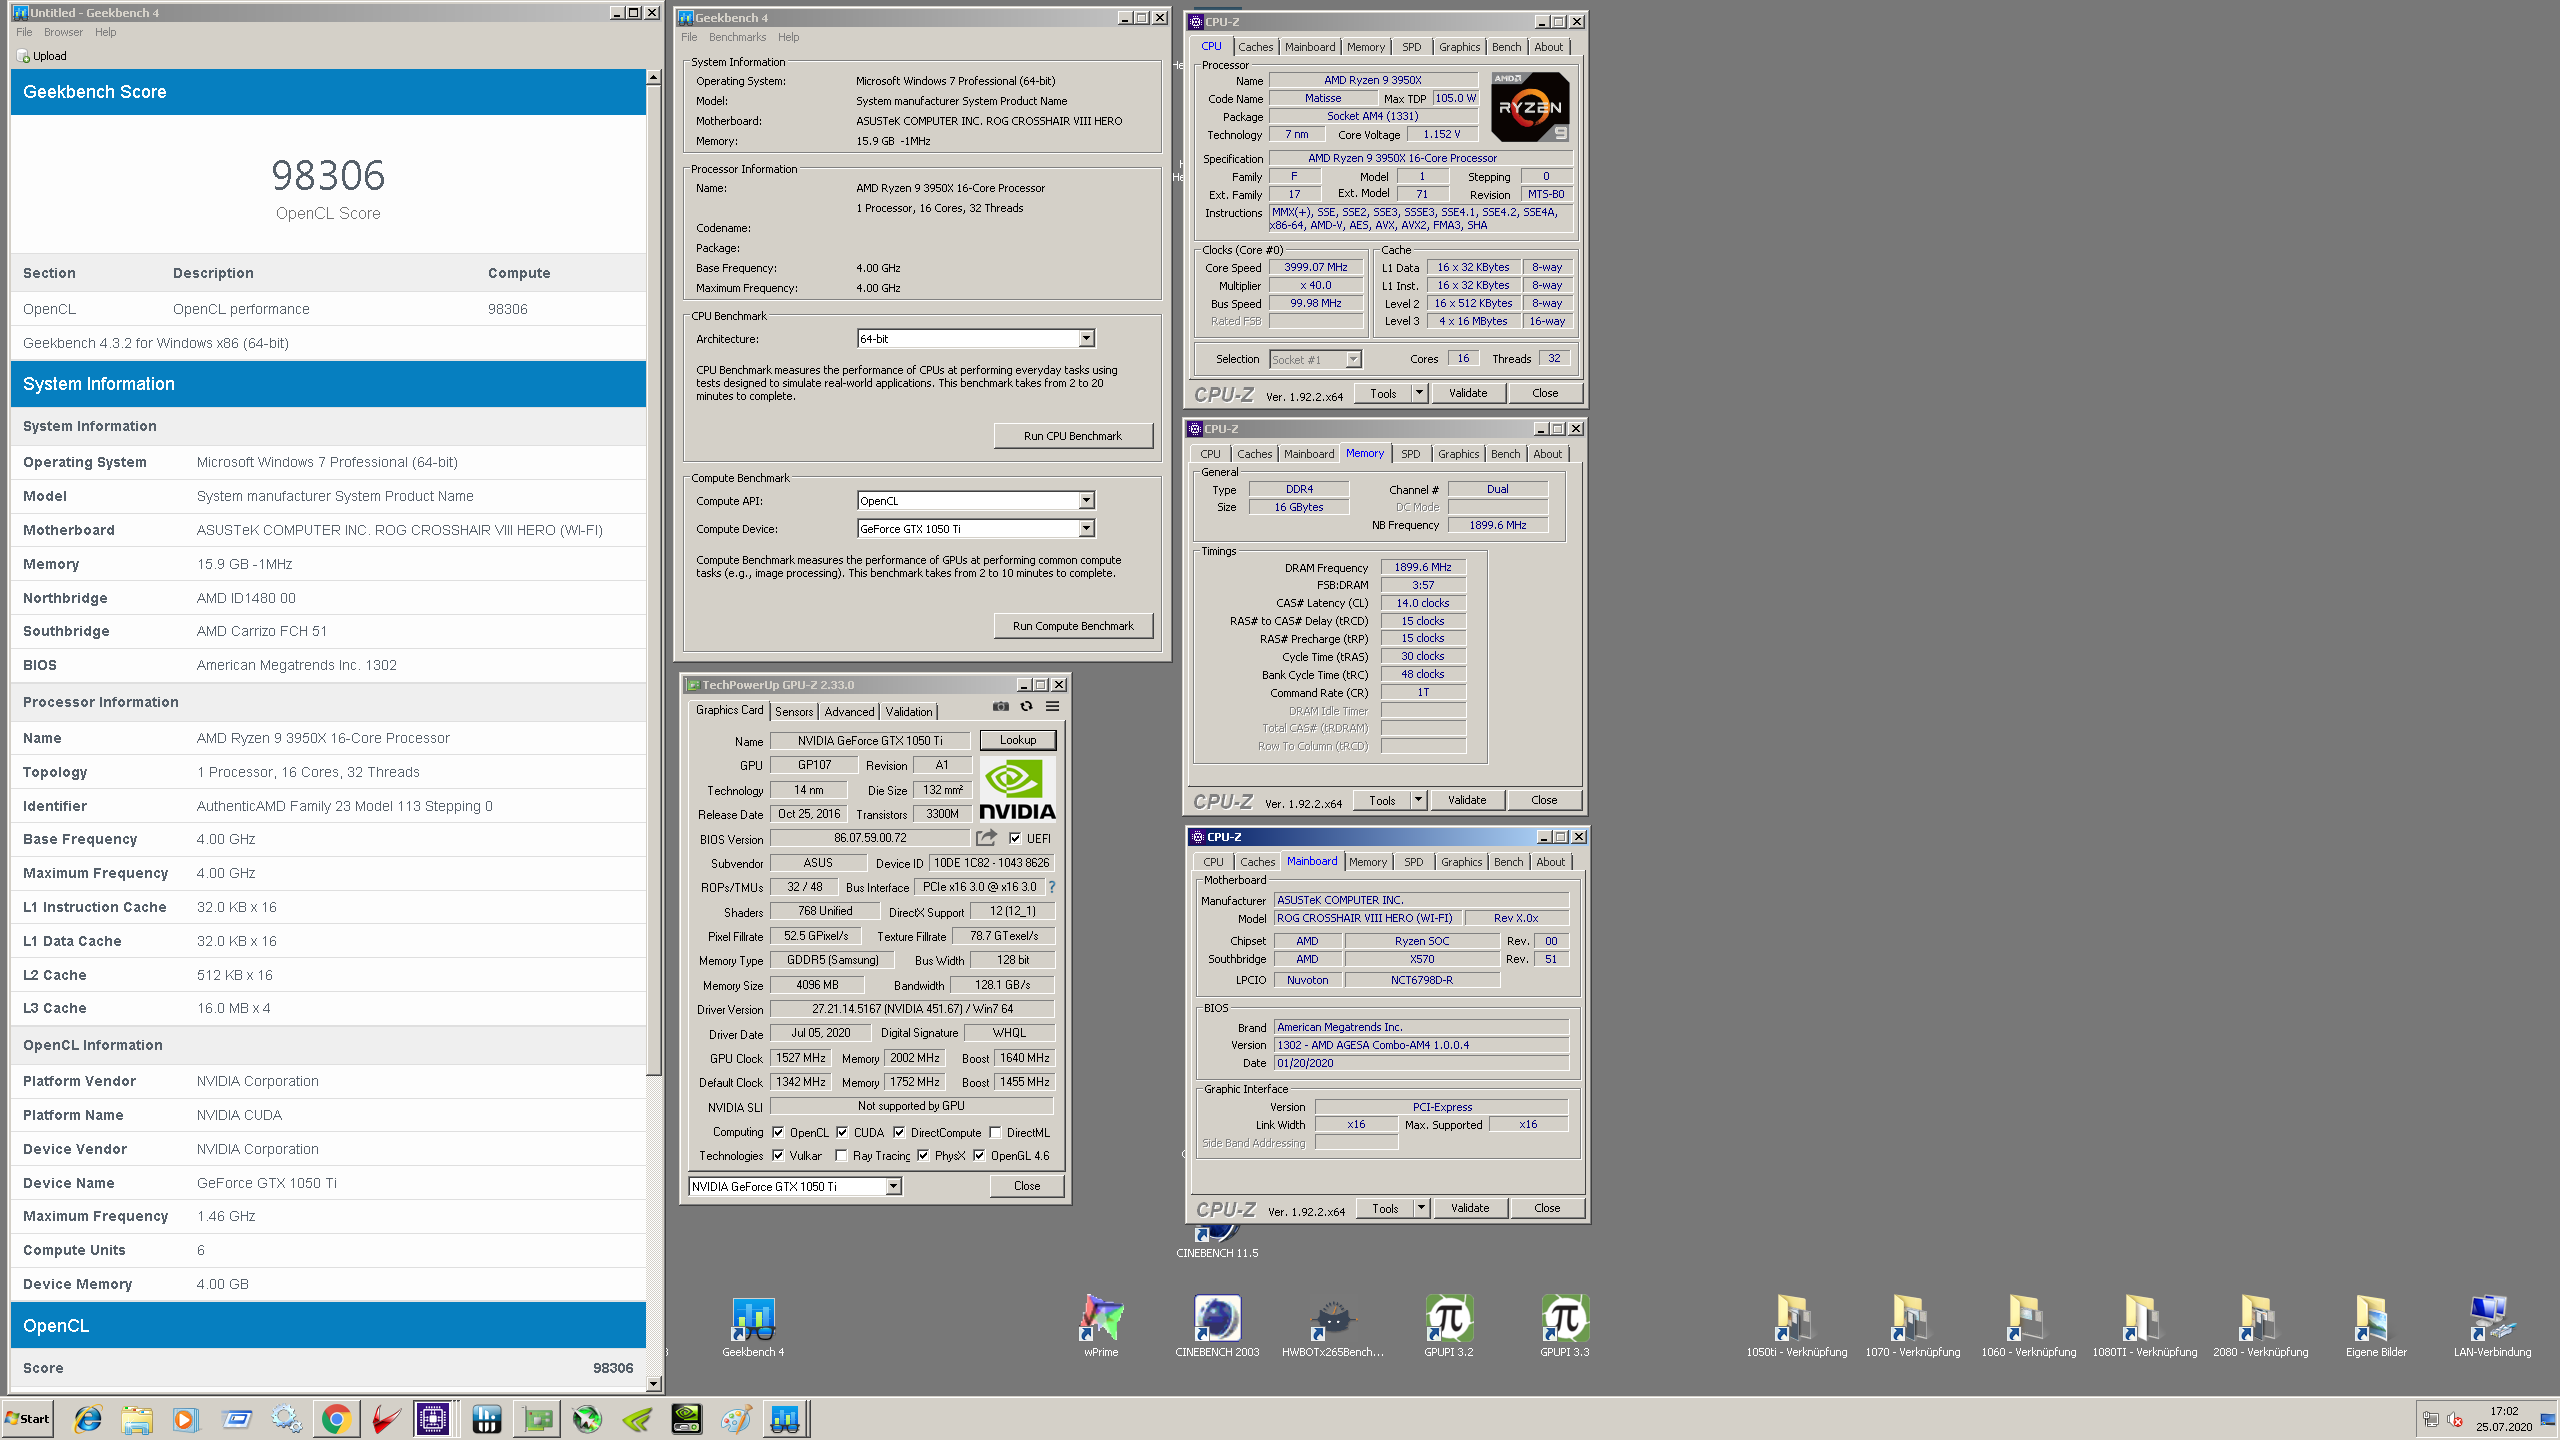
Task: Open Google Chrome from the taskbar
Action: [336, 1418]
